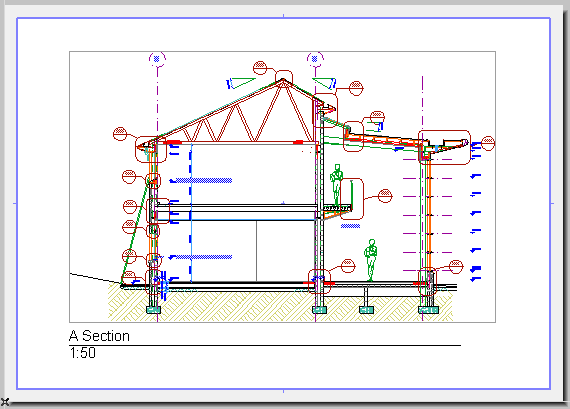Select the leftmost cyan footing block
Viewport: 570px width, 409px height.
[x=153, y=310]
